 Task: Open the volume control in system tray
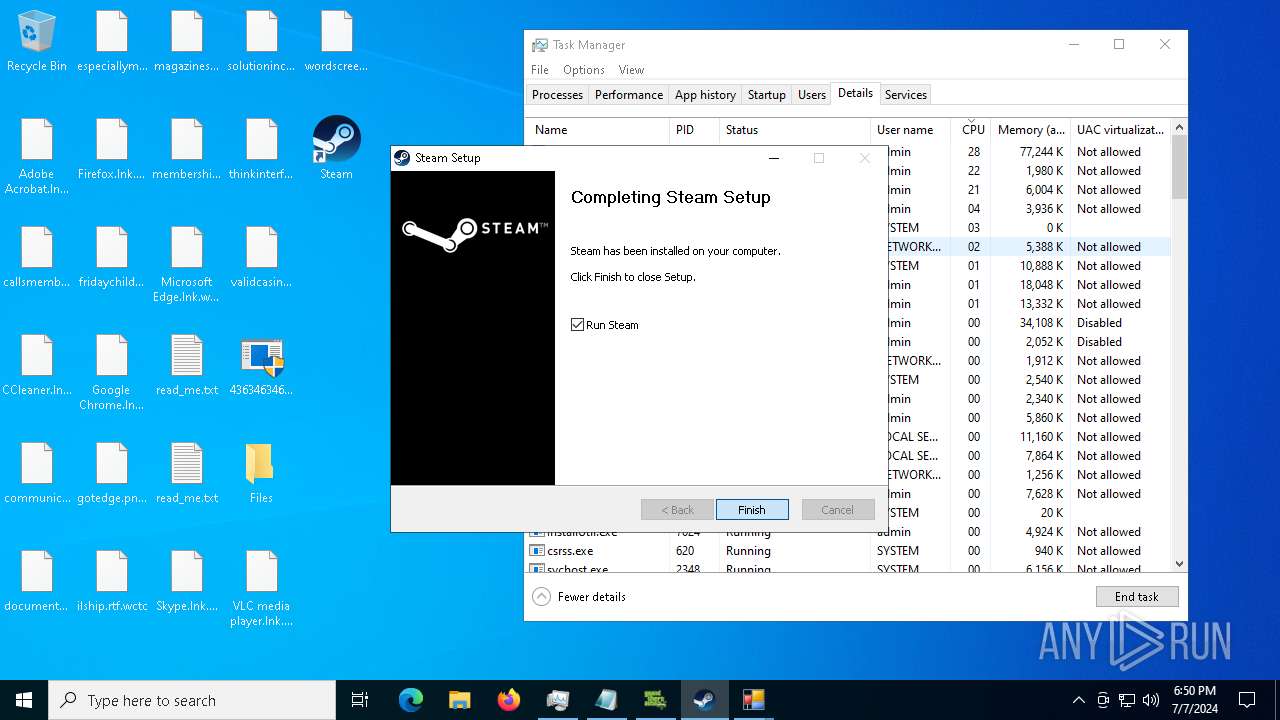[1151, 700]
